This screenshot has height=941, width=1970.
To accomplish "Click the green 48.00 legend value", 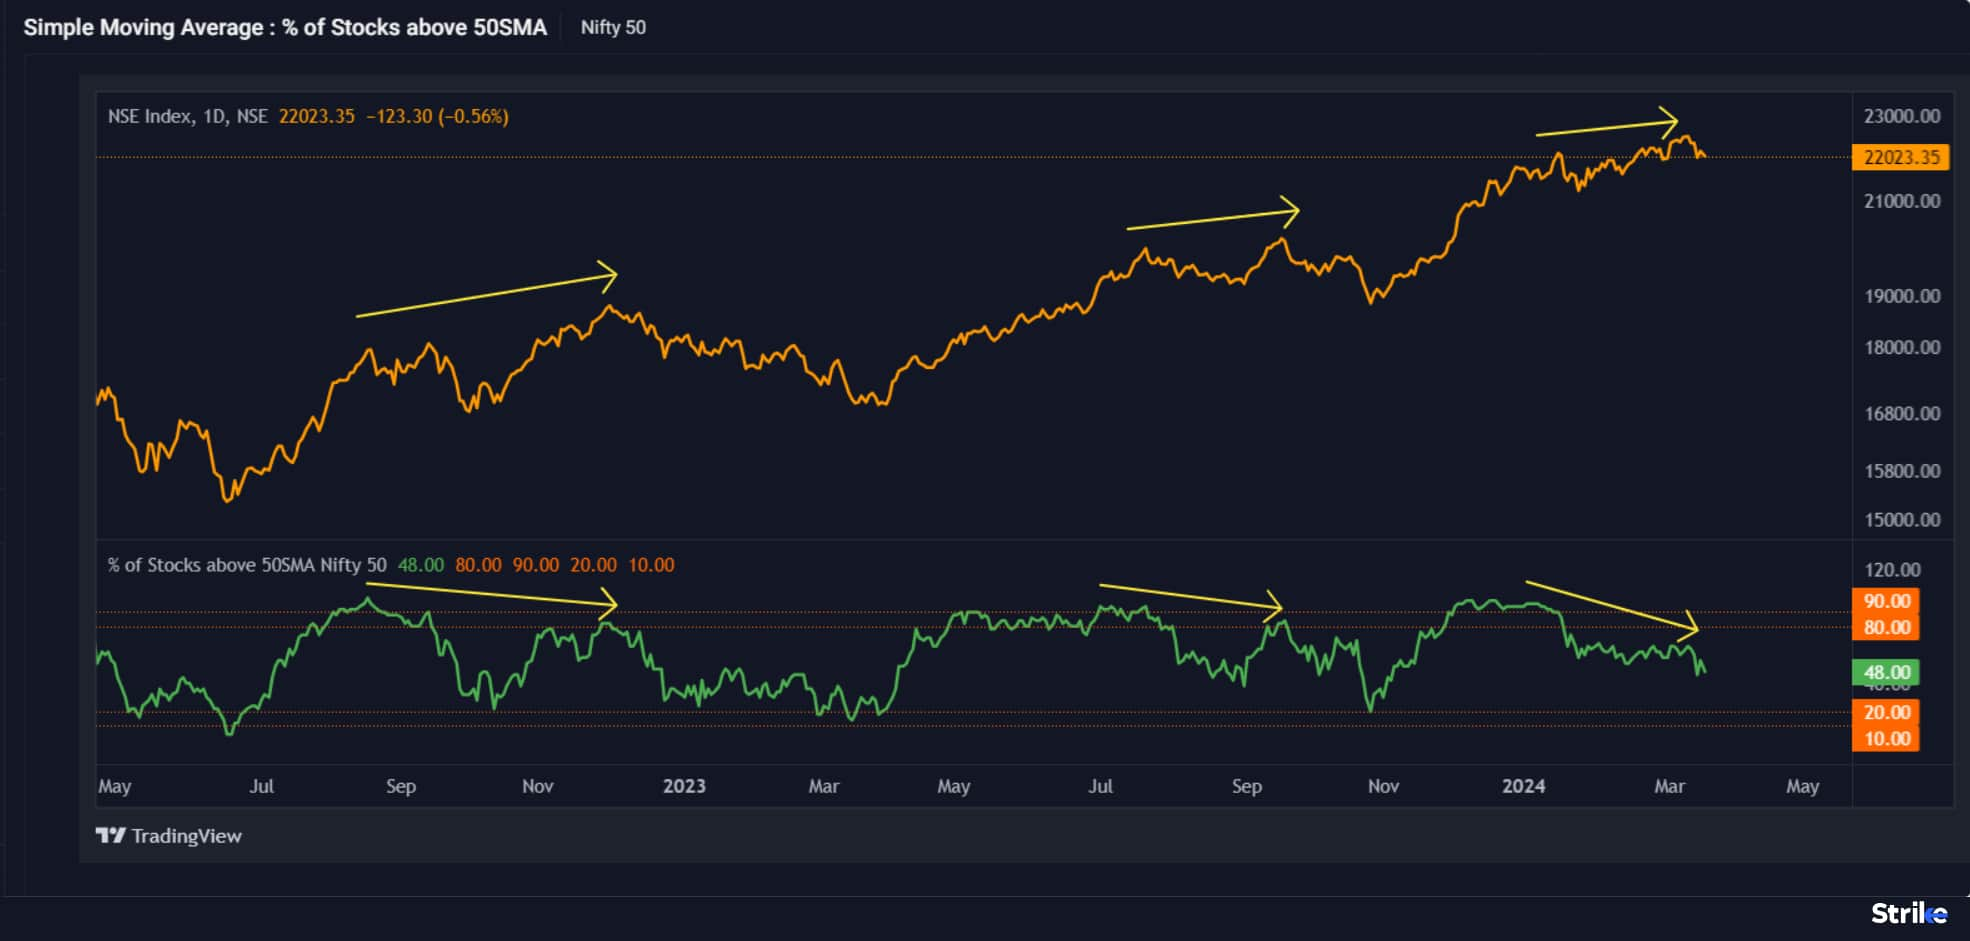I will click(421, 565).
